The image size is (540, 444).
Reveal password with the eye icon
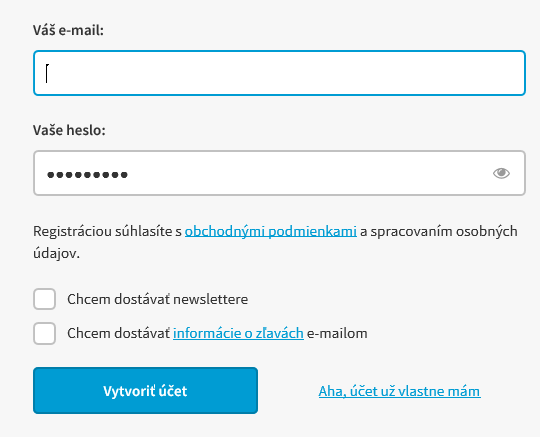(x=501, y=173)
